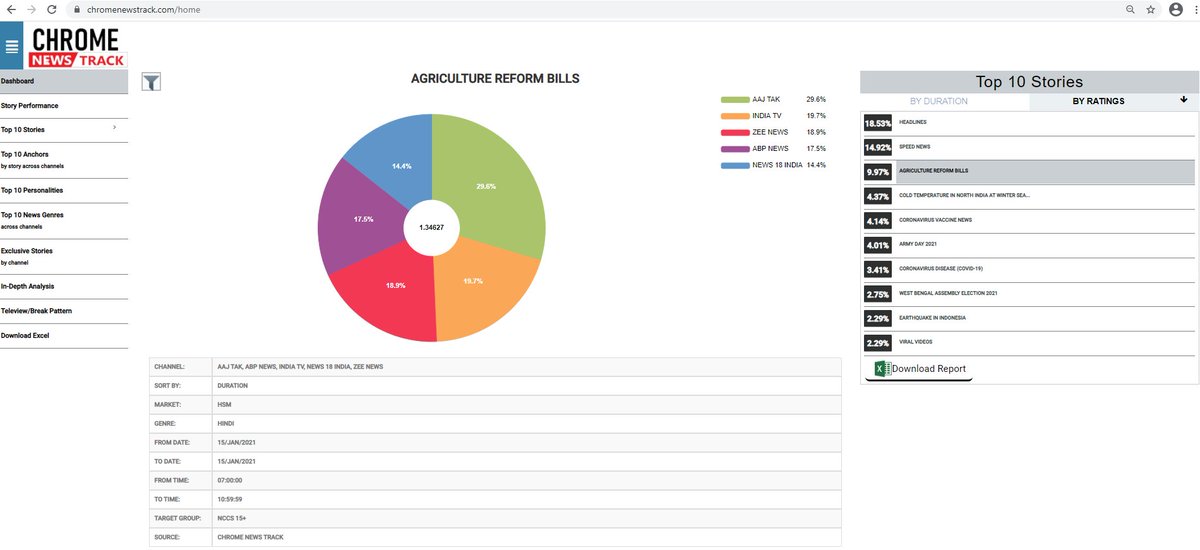The height and width of the screenshot is (550, 1200).
Task: Click the HINDI genre value
Action: pyautogui.click(x=226, y=424)
